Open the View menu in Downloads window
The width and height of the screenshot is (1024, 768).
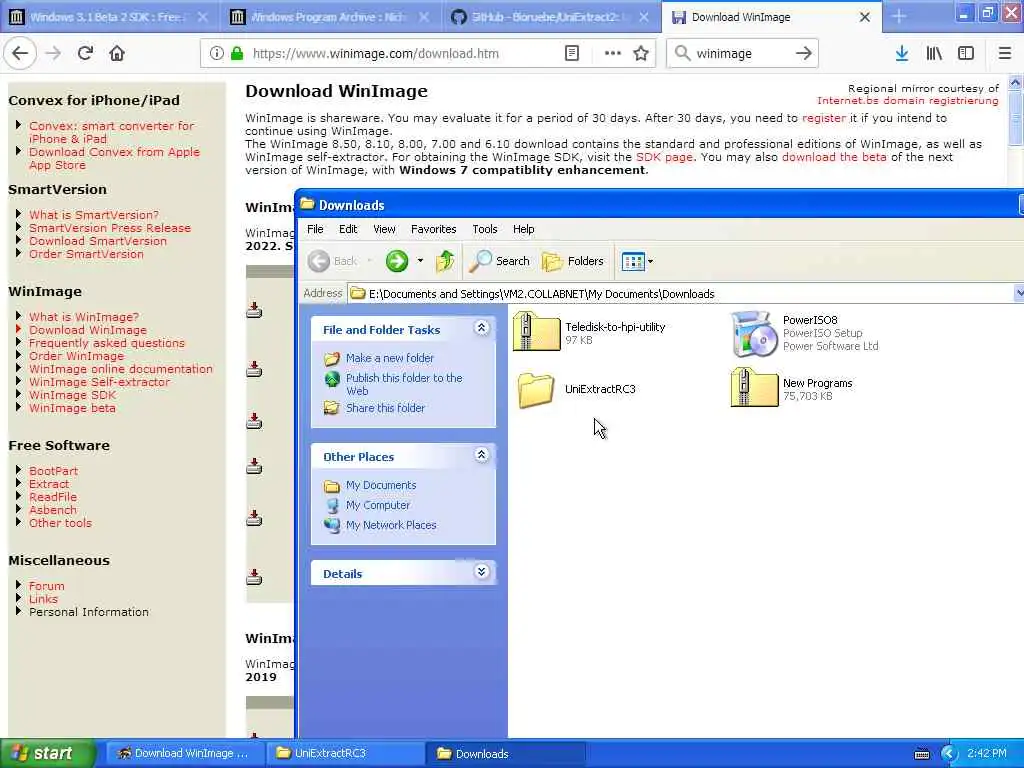[x=384, y=229]
